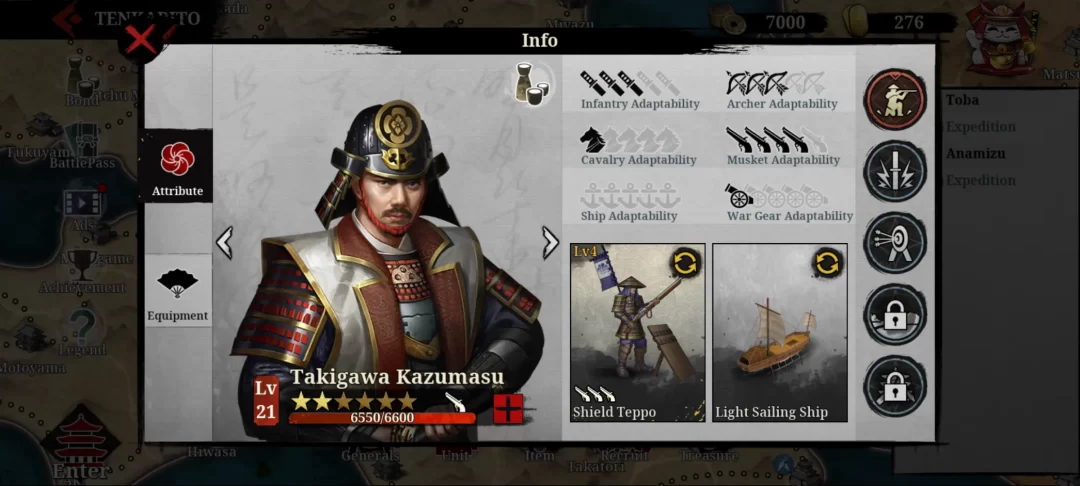1080x486 pixels.
Task: Show the previous general with left arrow
Action: point(225,242)
